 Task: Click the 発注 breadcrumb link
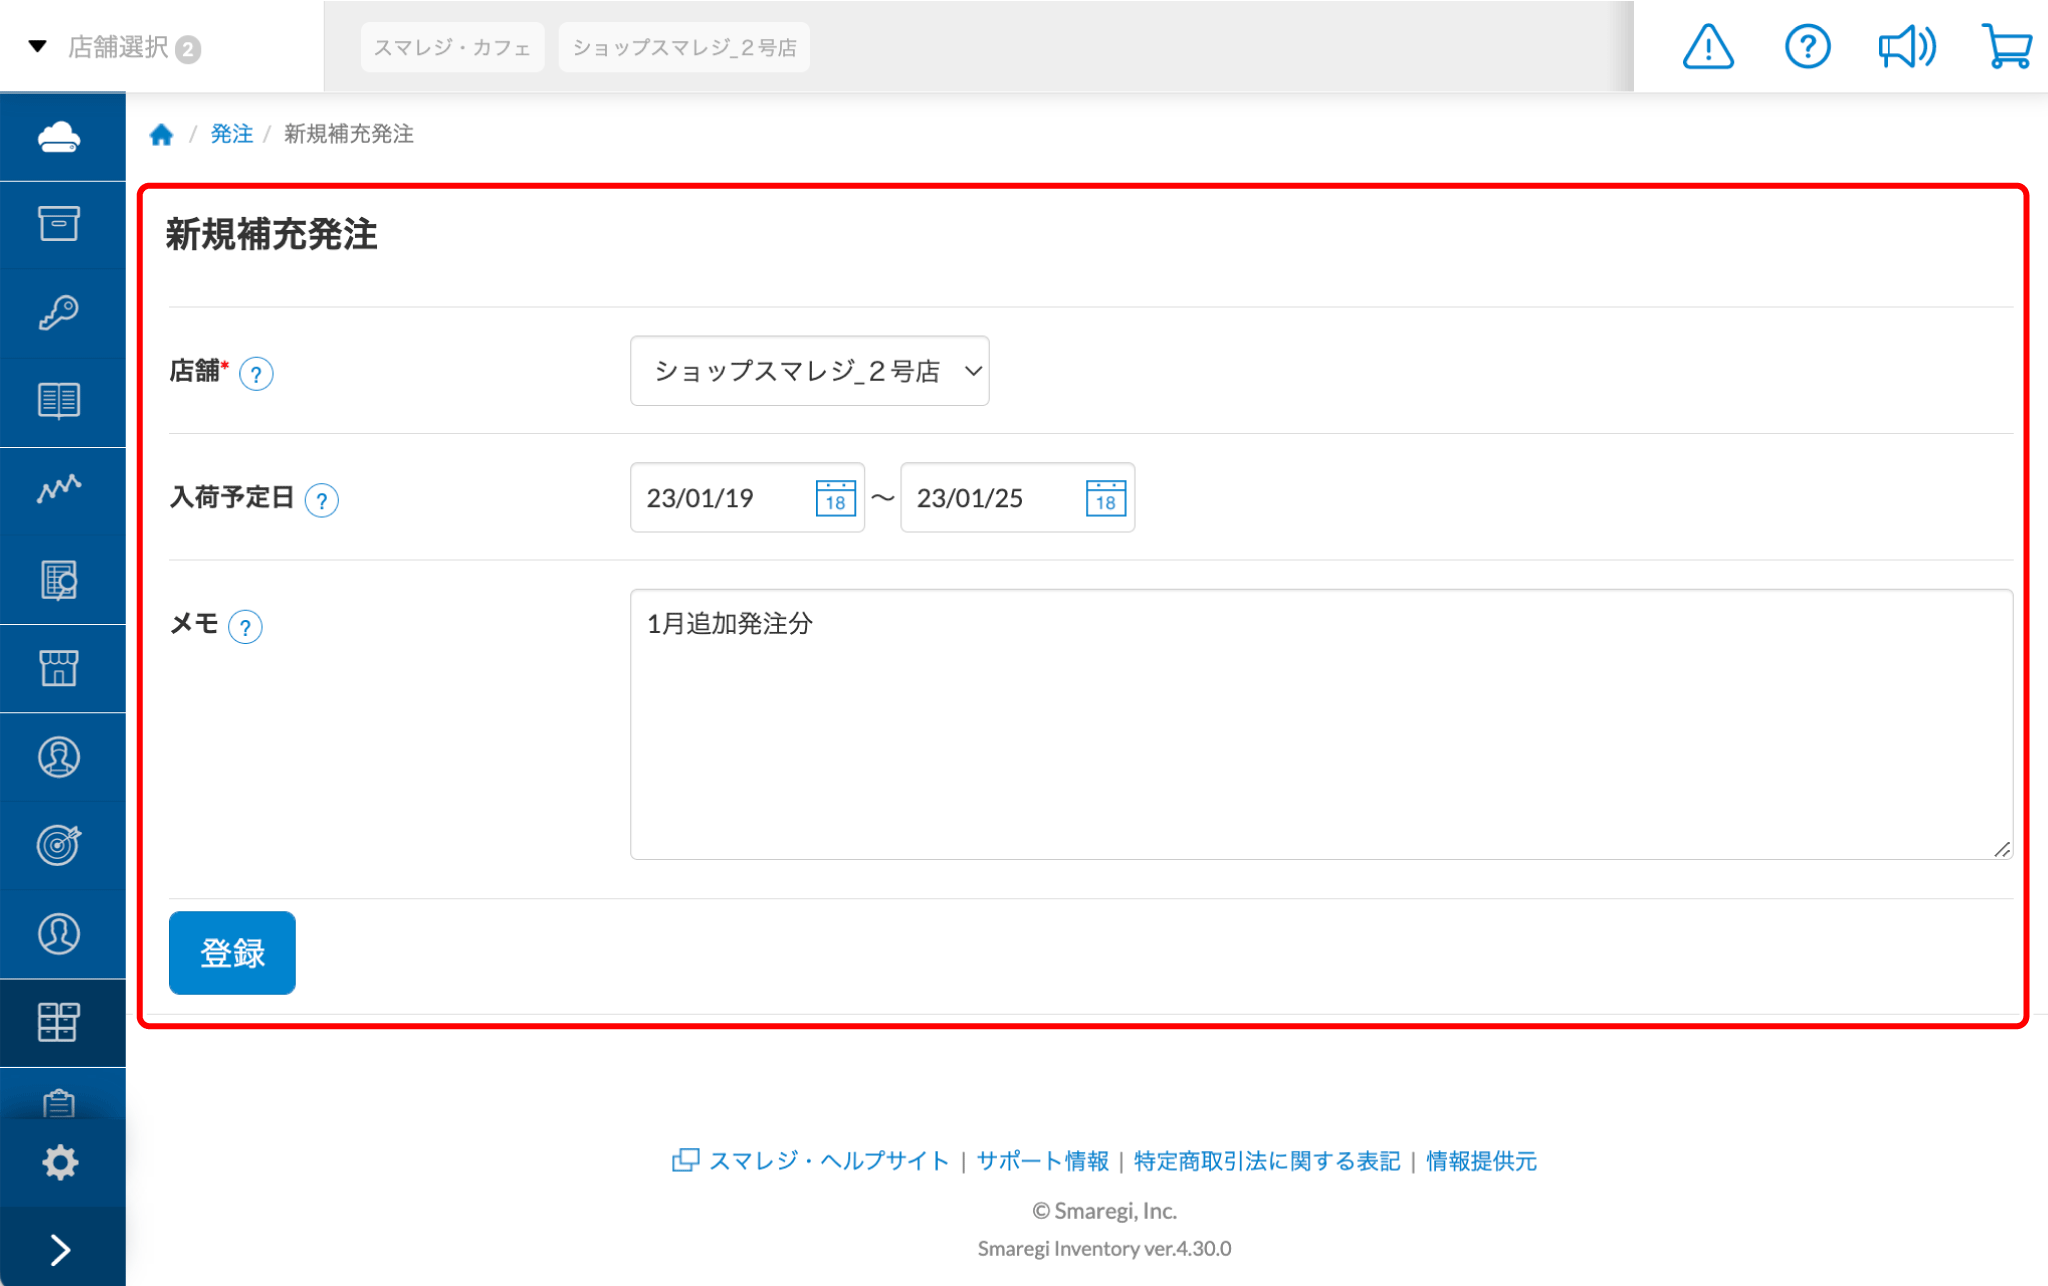[231, 134]
